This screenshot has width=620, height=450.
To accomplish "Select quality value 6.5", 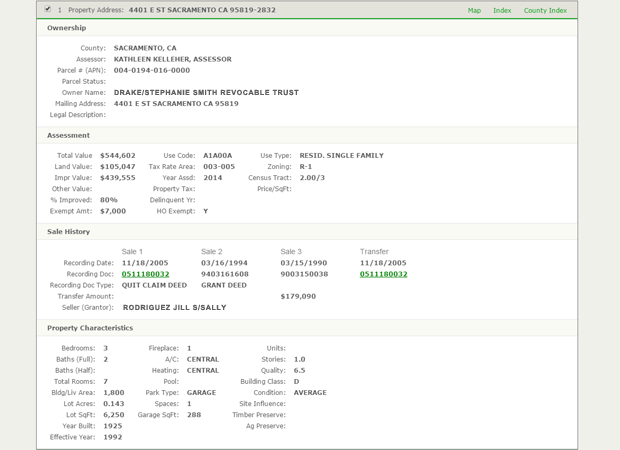I will (299, 370).
